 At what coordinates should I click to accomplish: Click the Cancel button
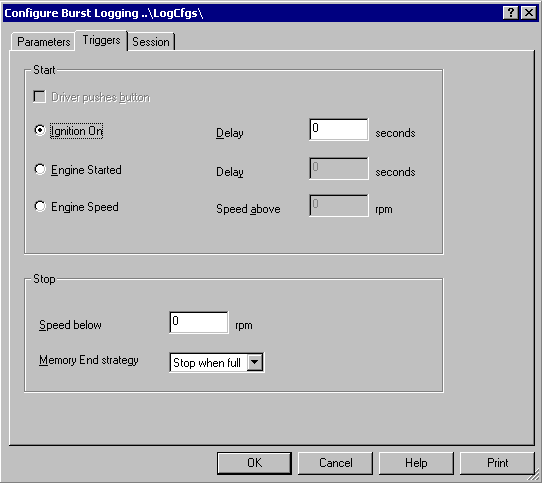(335, 463)
